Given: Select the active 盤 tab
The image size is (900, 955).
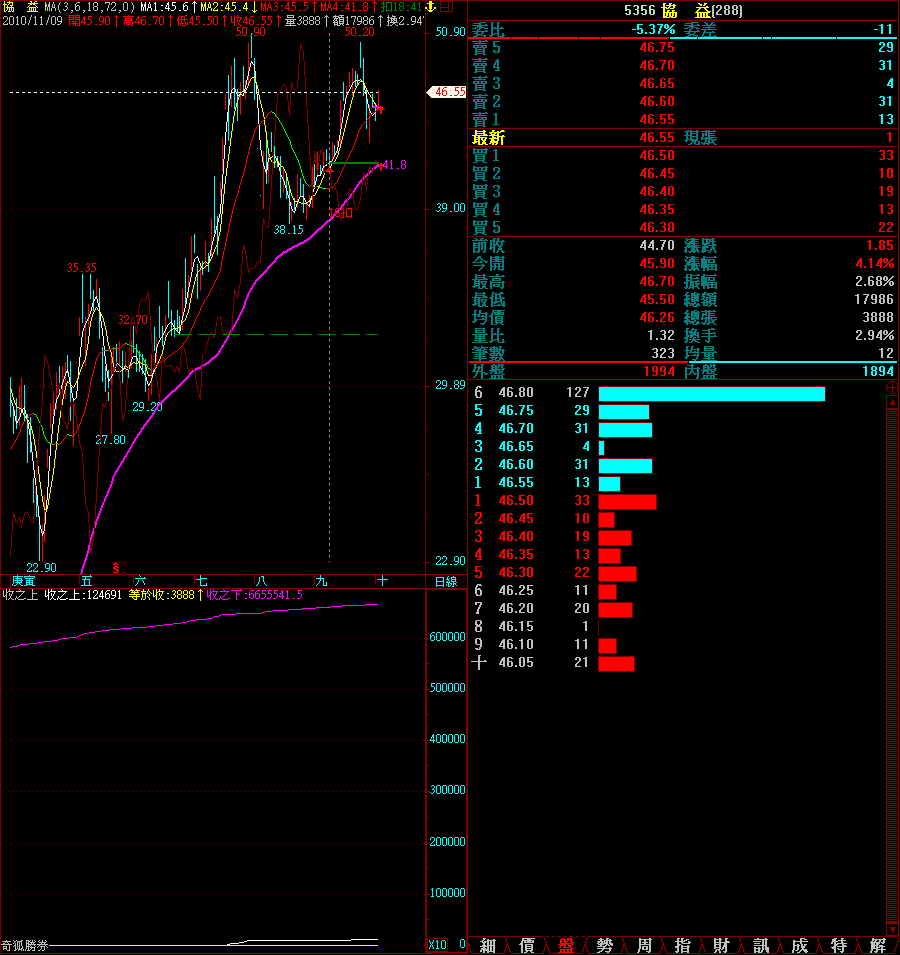Looking at the screenshot, I should [x=566, y=945].
